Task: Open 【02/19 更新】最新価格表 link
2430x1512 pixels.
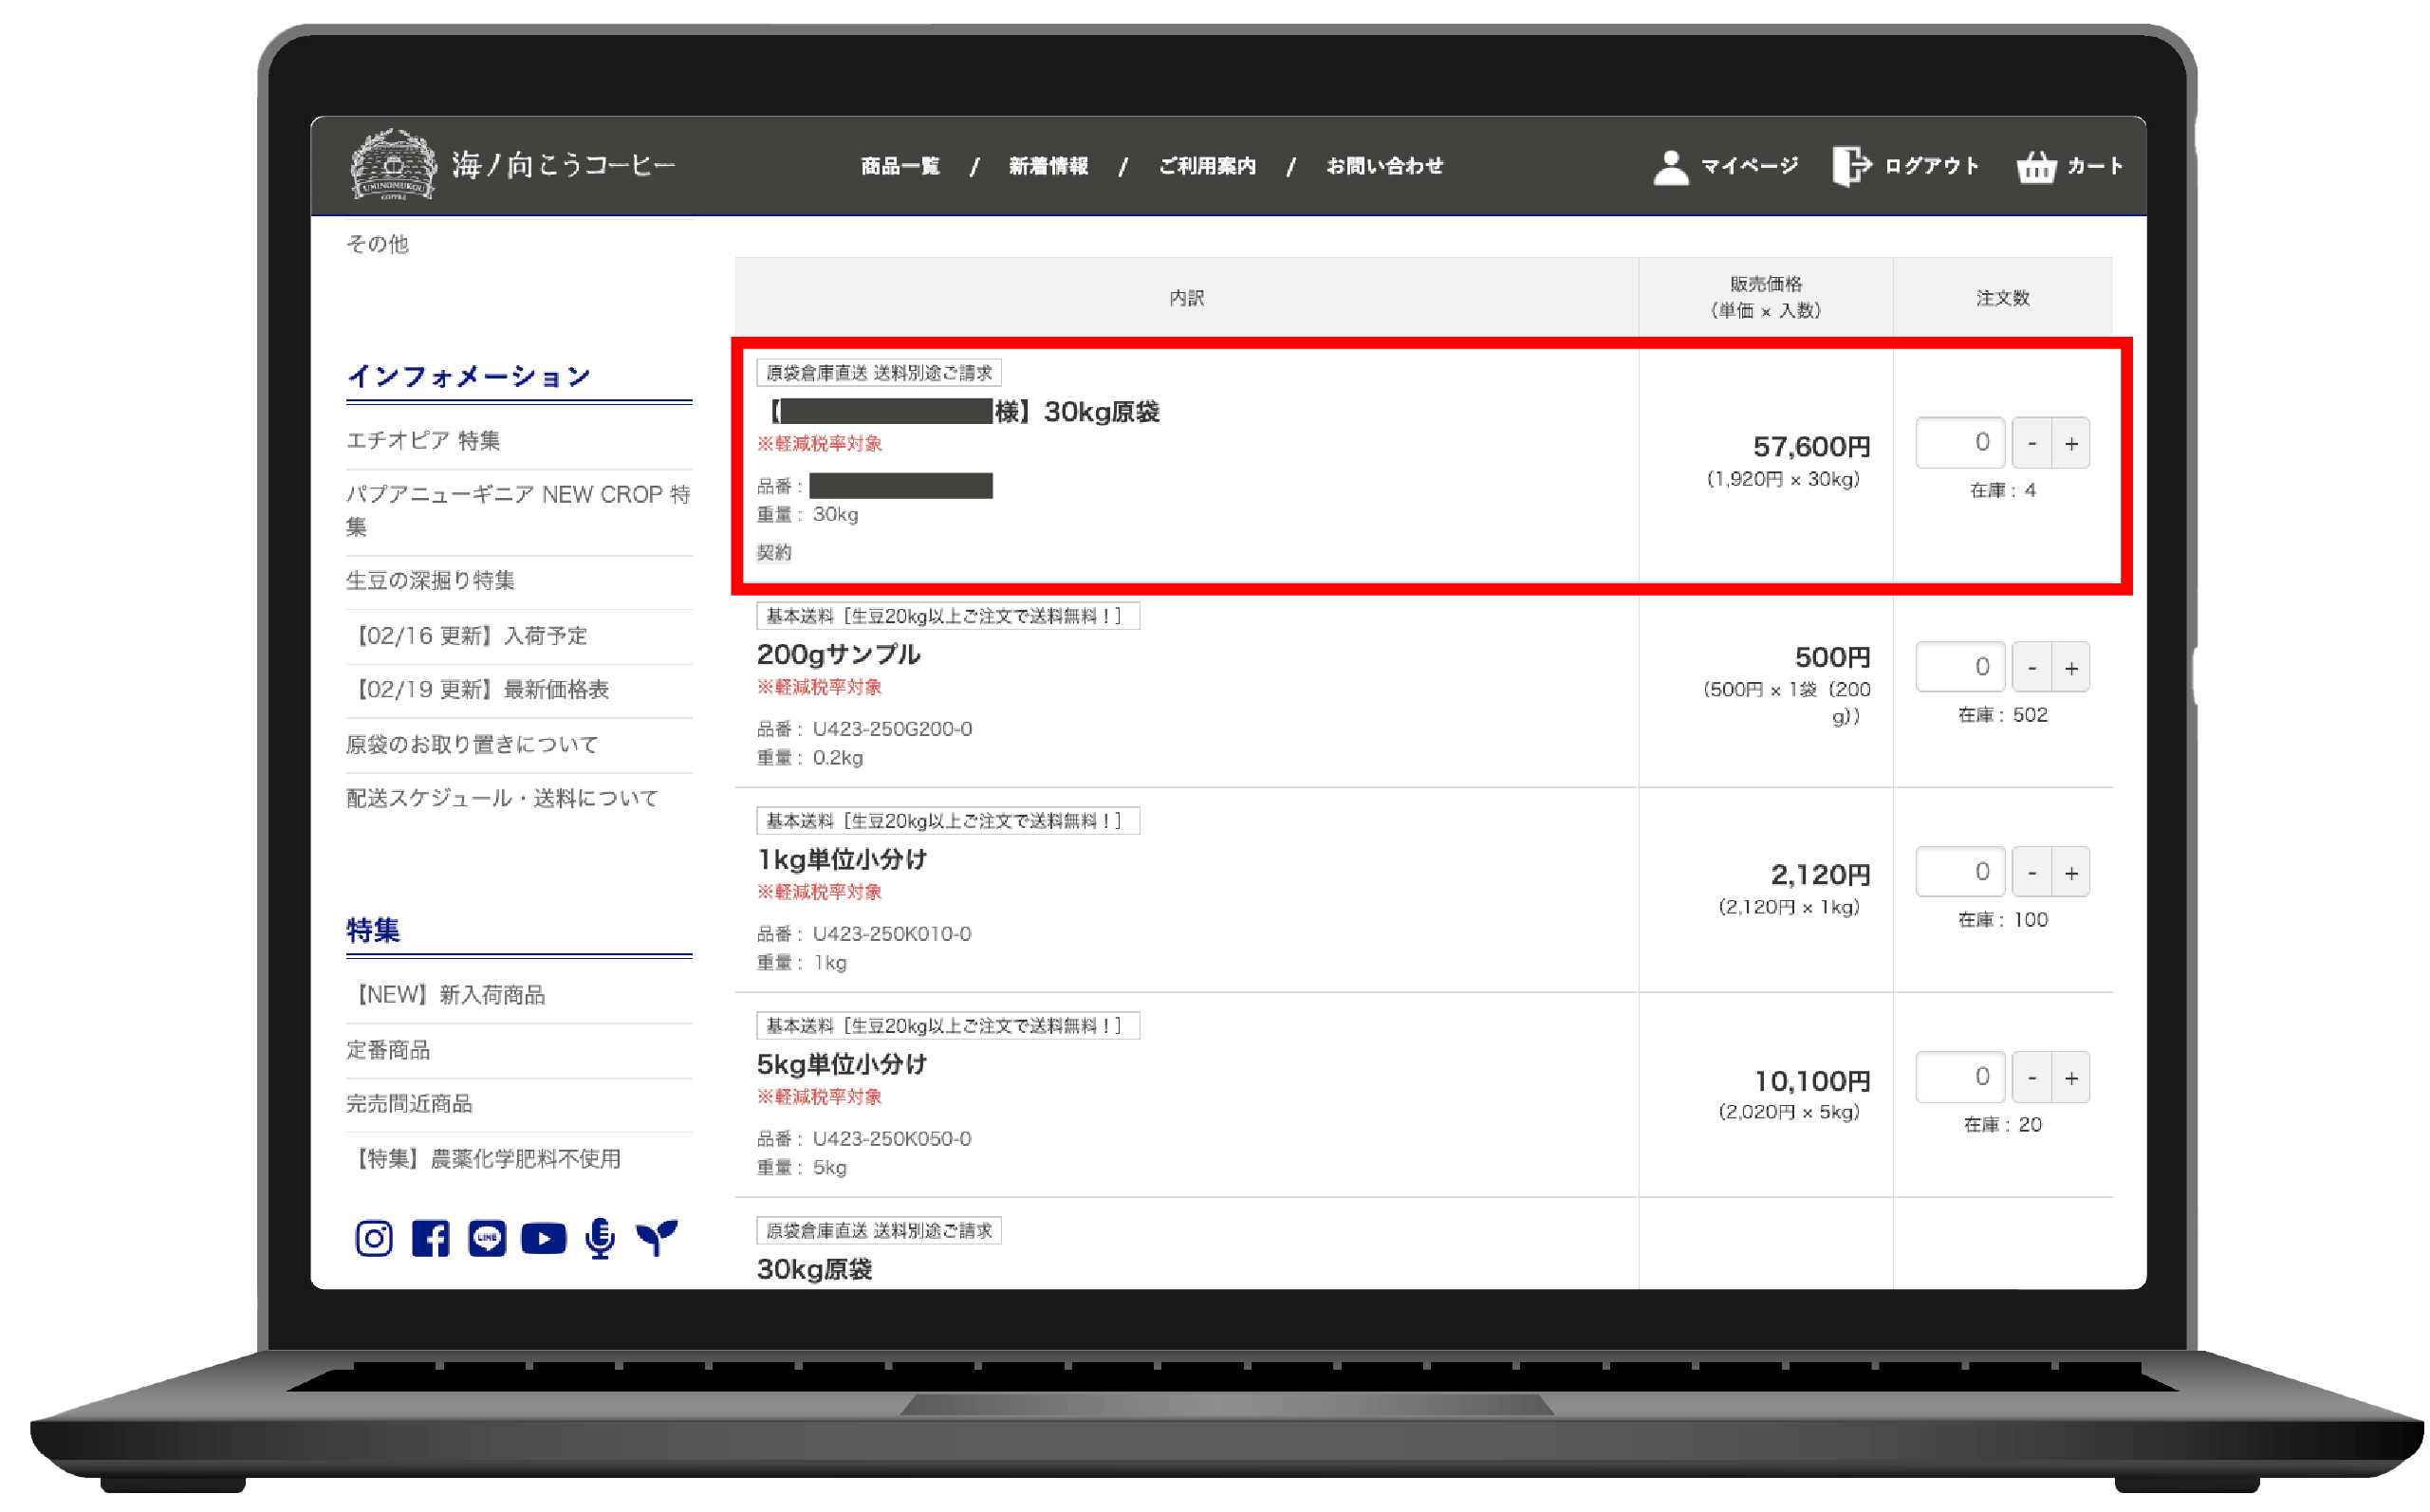Action: (478, 689)
